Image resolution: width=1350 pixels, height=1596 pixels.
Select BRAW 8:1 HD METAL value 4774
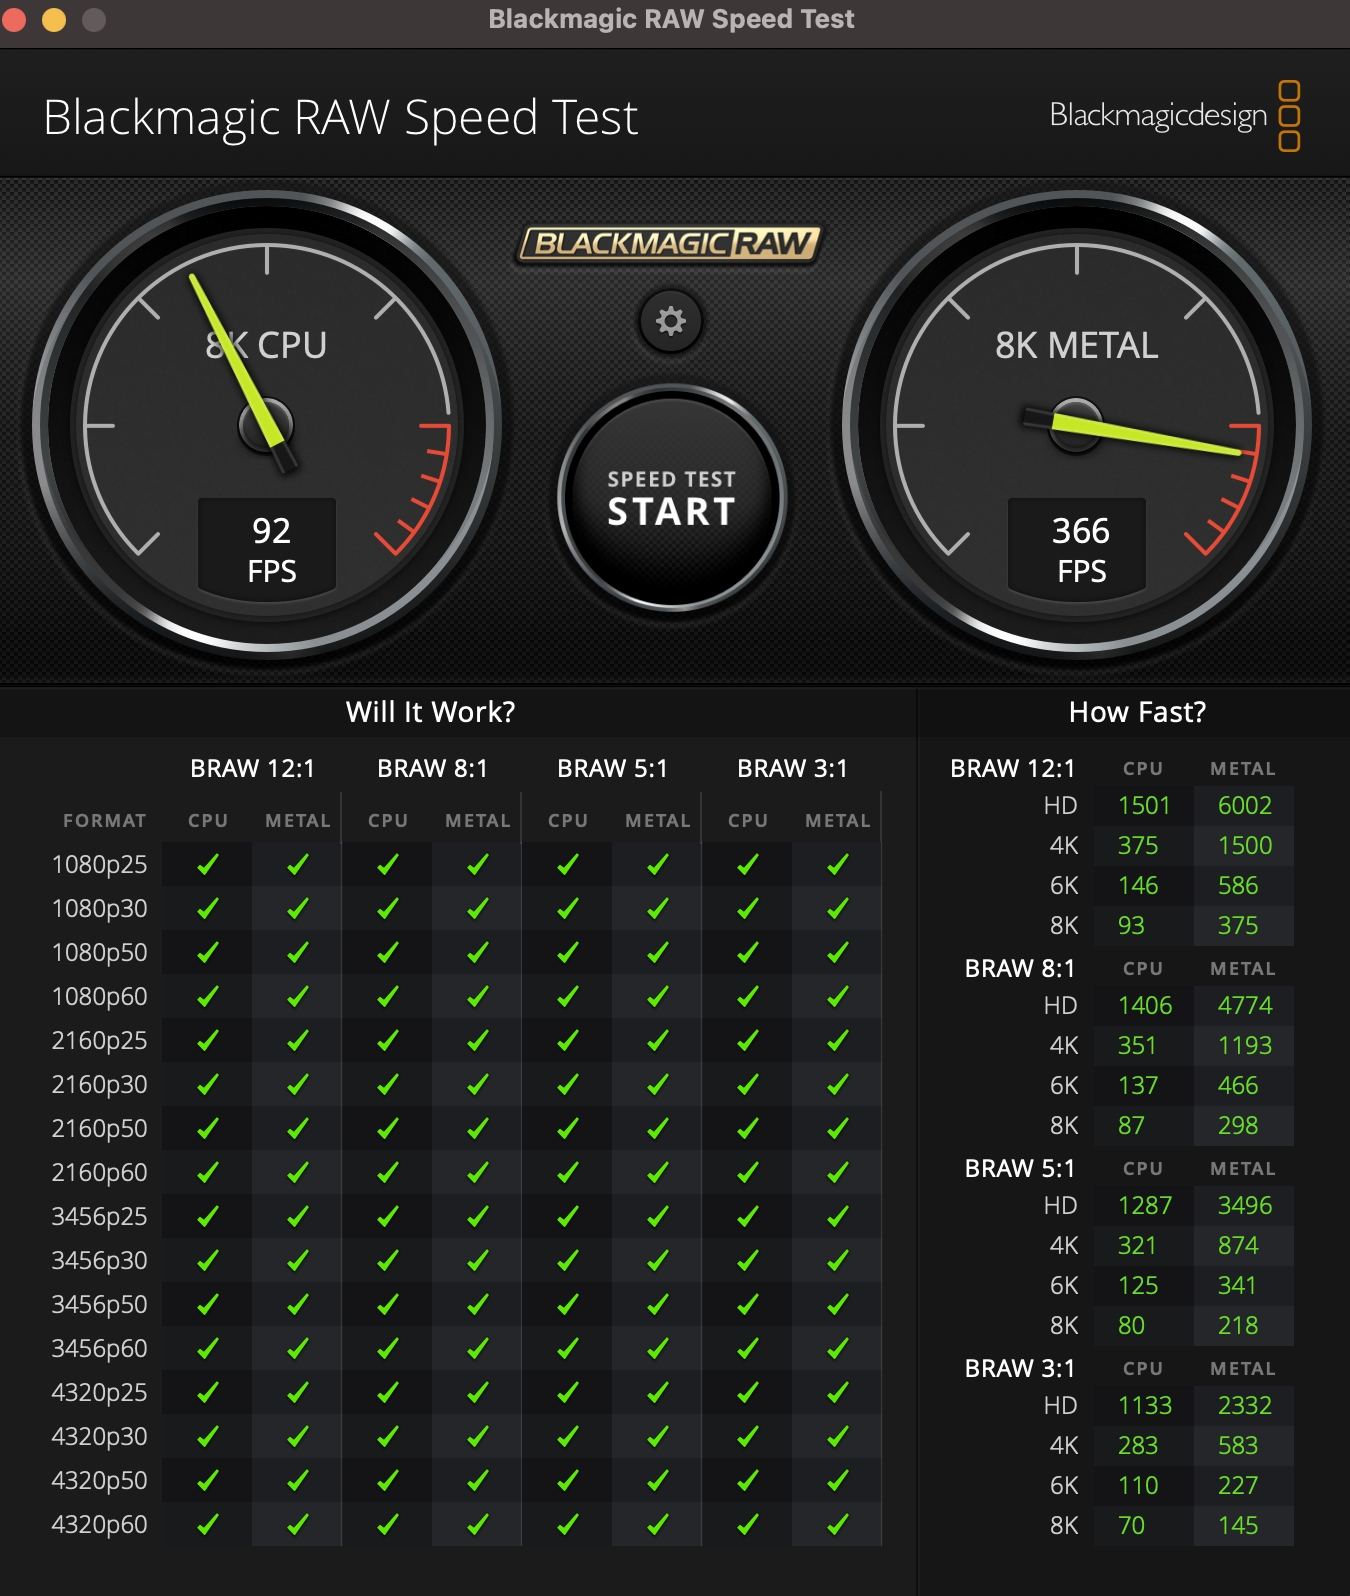[1245, 1006]
